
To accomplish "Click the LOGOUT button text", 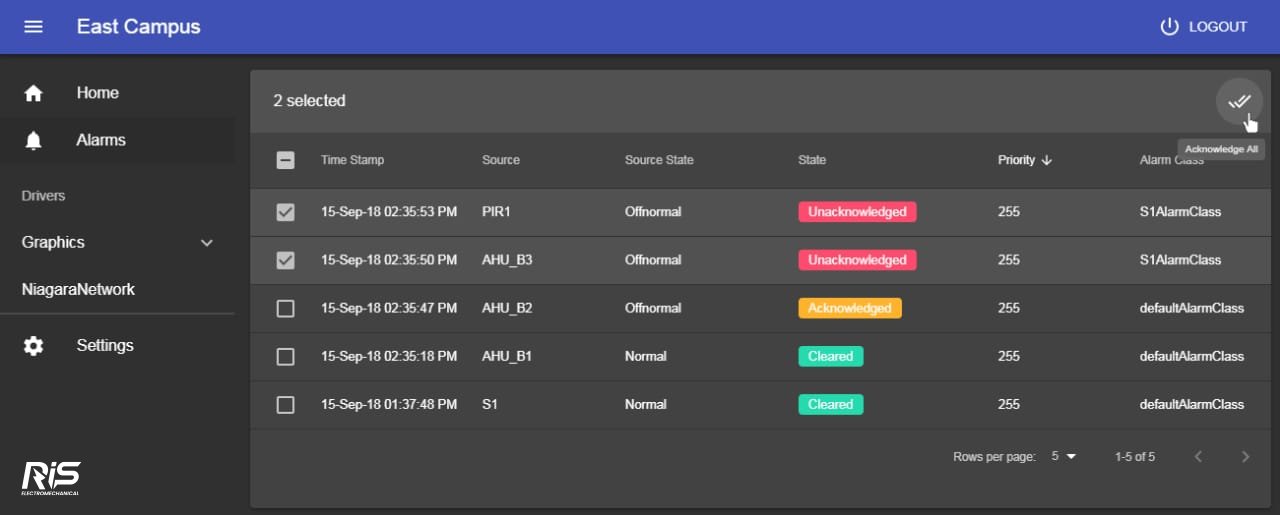I will 1217,27.
